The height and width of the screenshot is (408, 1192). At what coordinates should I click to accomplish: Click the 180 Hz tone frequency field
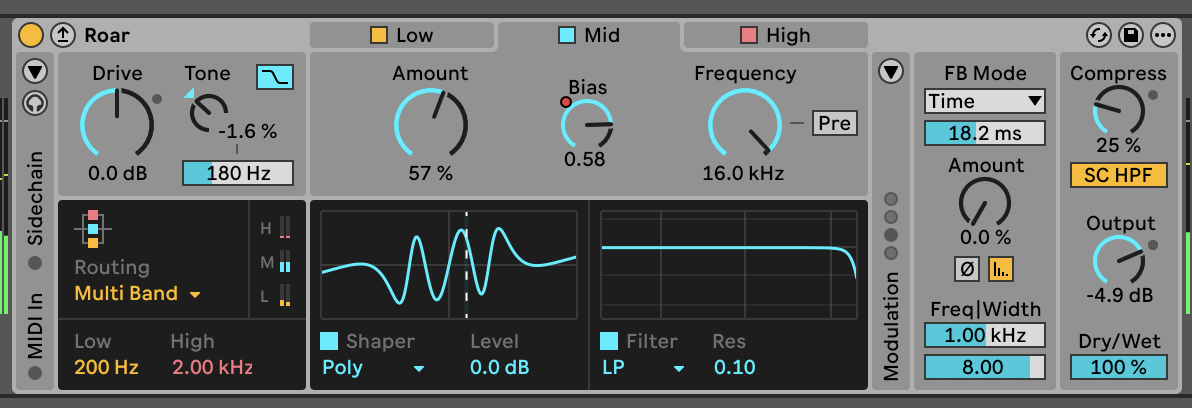[237, 173]
